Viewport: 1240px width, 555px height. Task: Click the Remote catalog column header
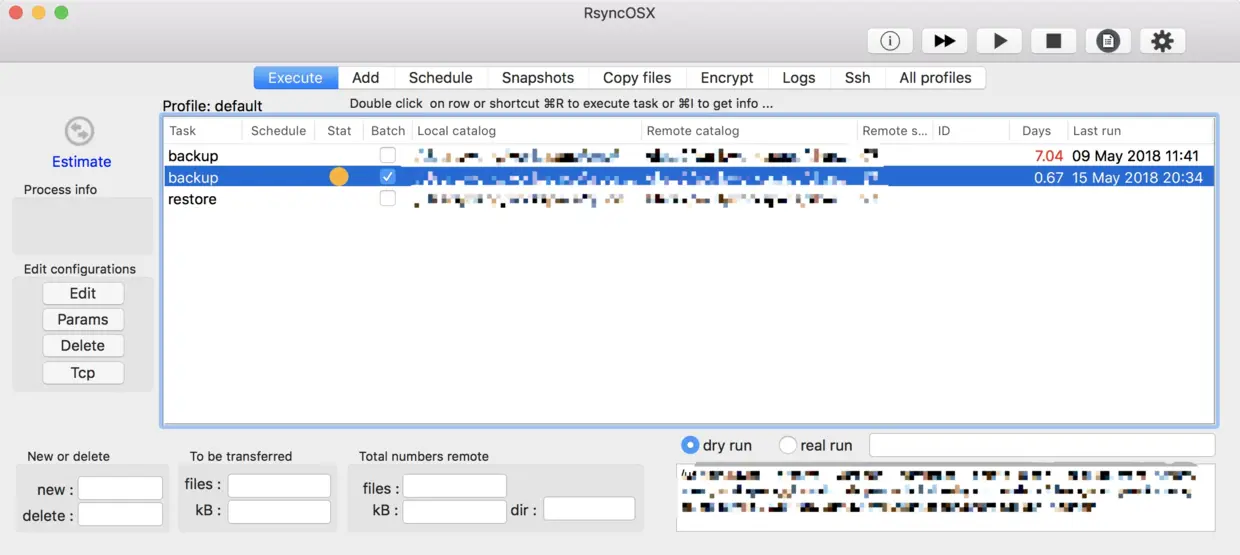click(749, 131)
